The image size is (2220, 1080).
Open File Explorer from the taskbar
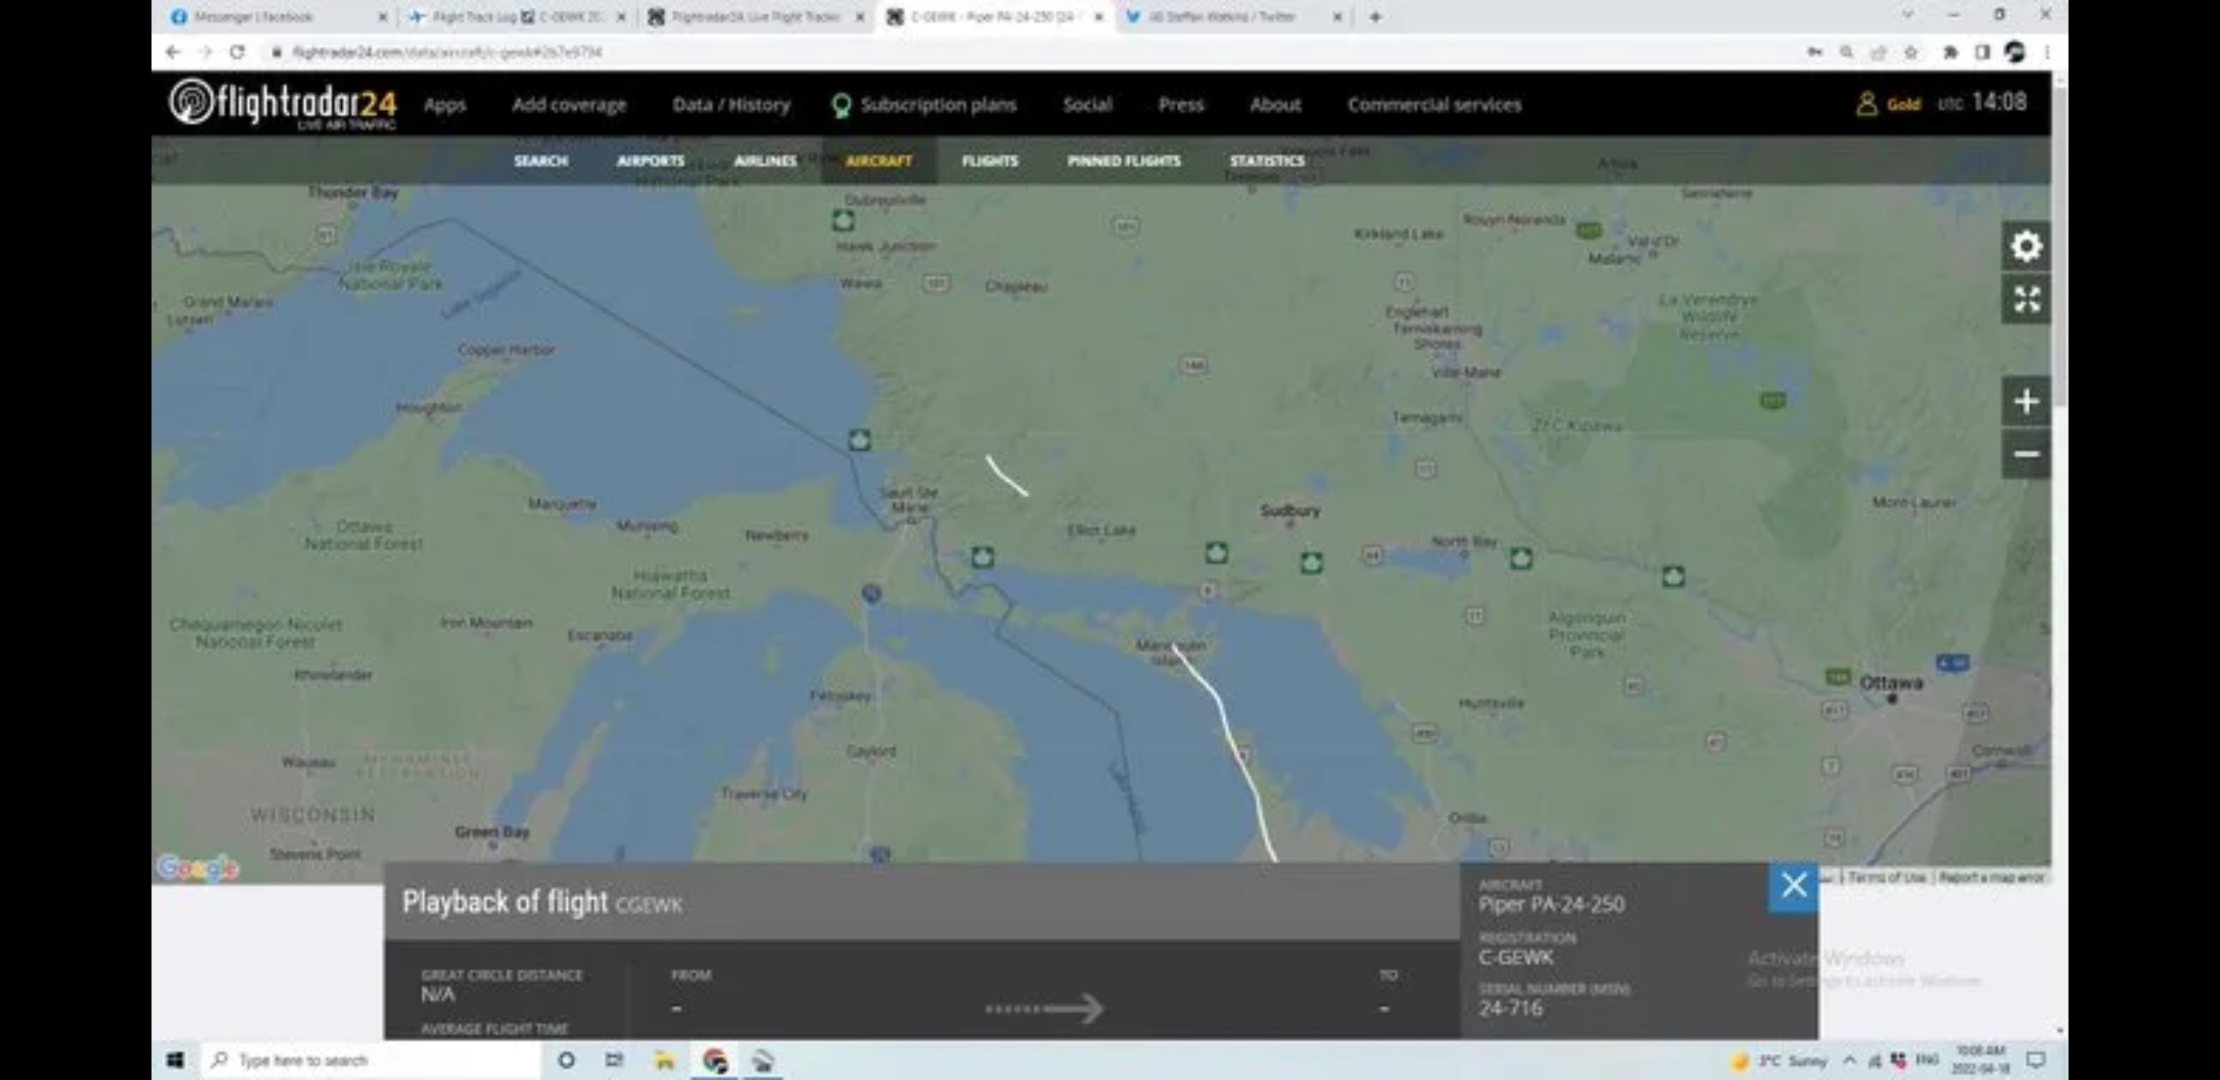pyautogui.click(x=664, y=1060)
